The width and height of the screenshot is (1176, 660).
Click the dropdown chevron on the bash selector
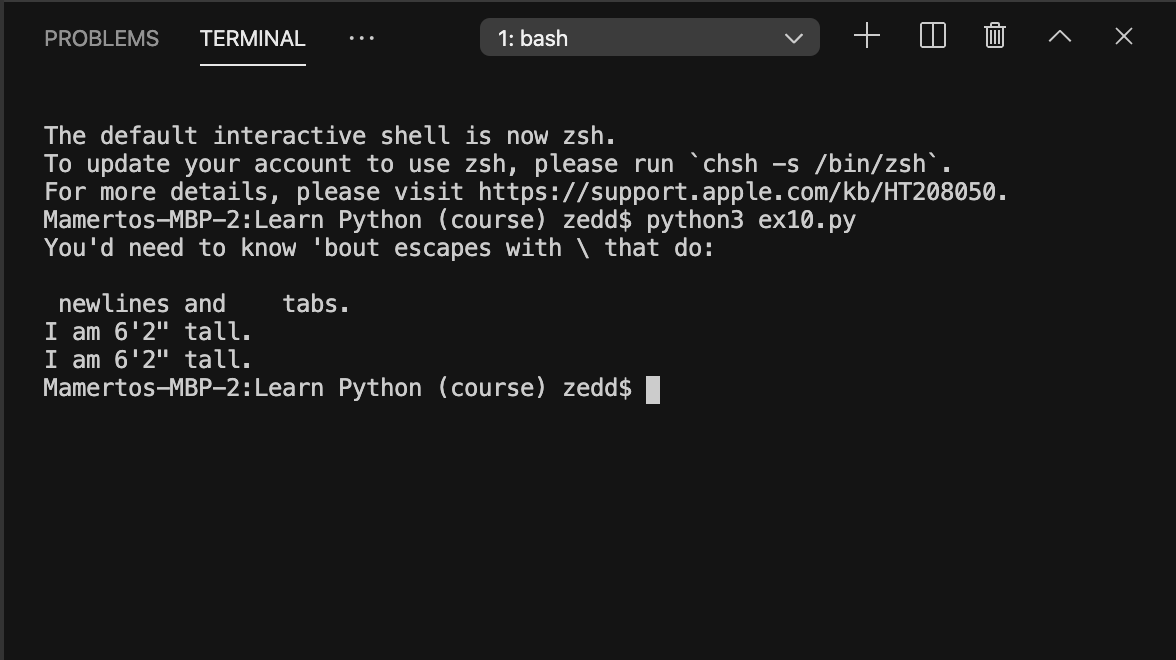click(794, 37)
